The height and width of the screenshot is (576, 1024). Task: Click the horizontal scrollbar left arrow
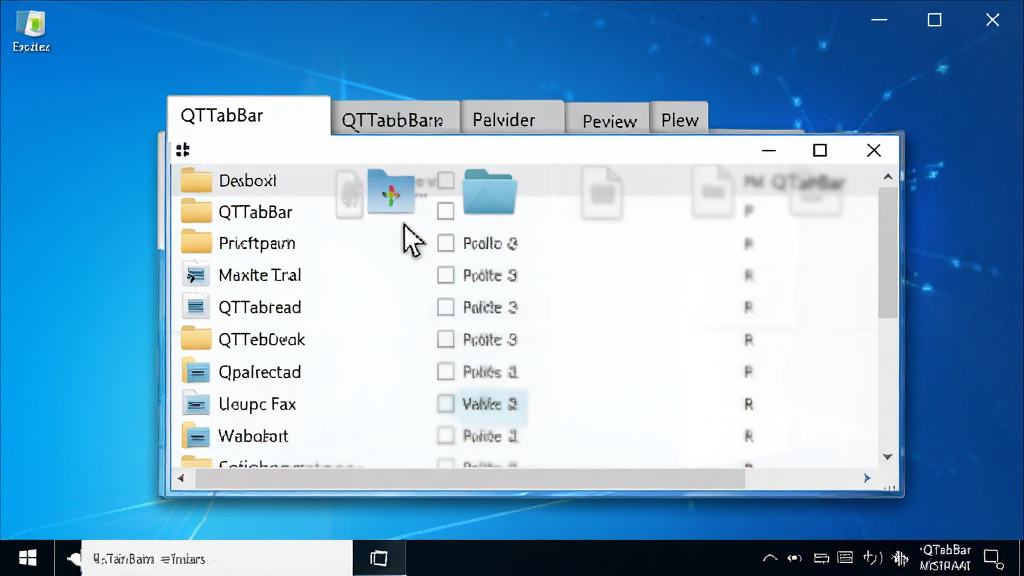click(181, 478)
